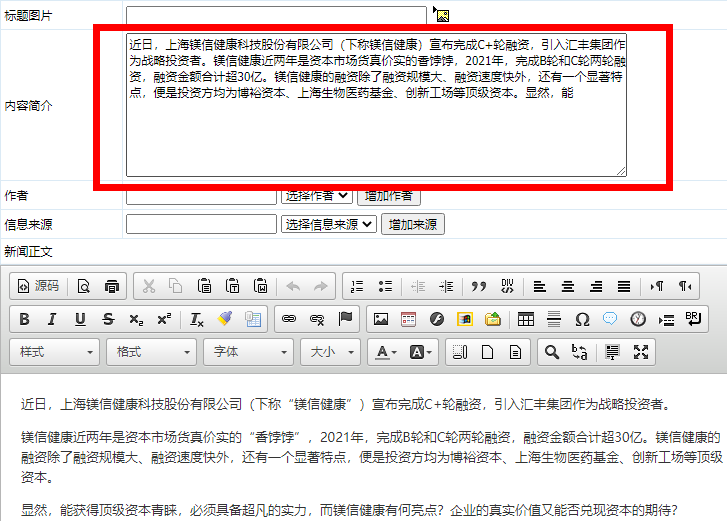Insert special character Omega icon
This screenshot has height=521, width=727.
point(582,320)
